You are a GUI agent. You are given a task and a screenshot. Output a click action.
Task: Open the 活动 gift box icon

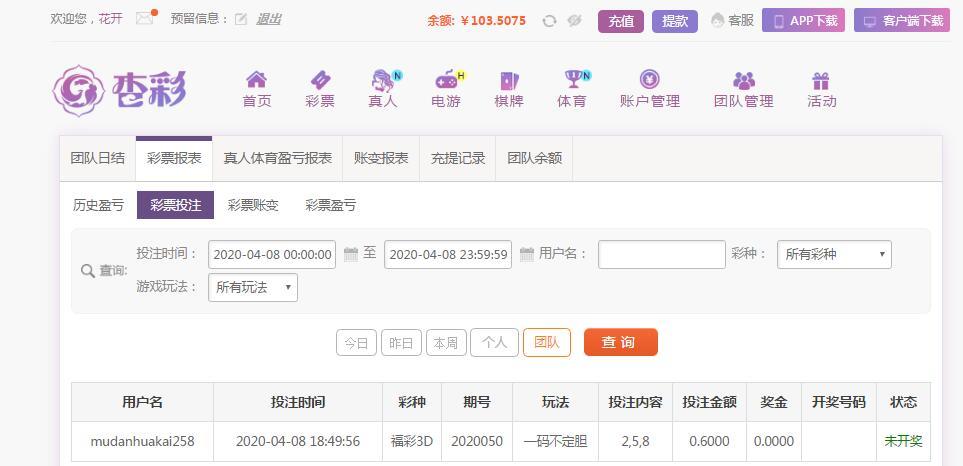click(821, 80)
